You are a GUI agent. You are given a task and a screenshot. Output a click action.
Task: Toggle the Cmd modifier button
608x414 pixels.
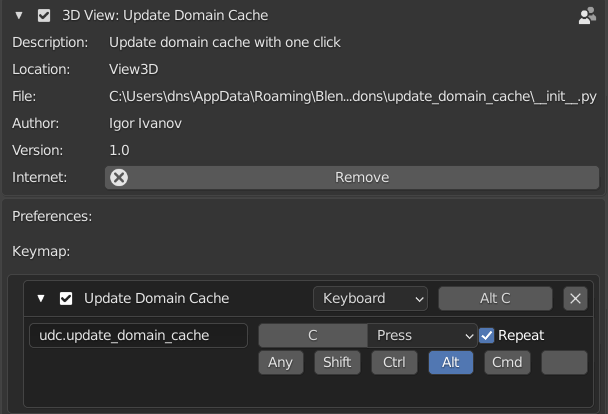coord(507,362)
